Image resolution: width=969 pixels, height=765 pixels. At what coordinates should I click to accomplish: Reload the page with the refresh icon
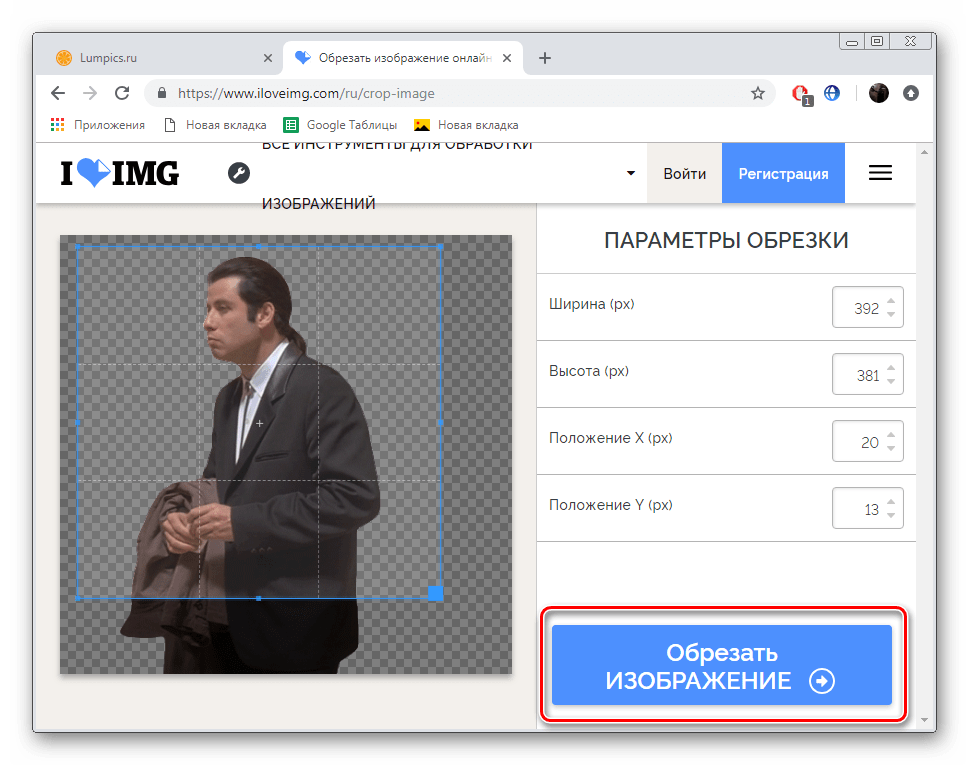click(122, 93)
